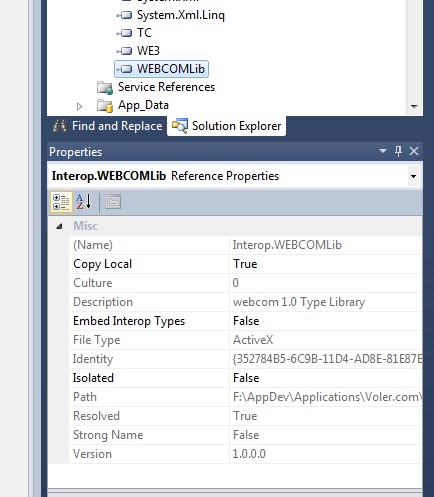This screenshot has width=434, height=497.
Task: Collapse the Misc property category
Action: 59,226
